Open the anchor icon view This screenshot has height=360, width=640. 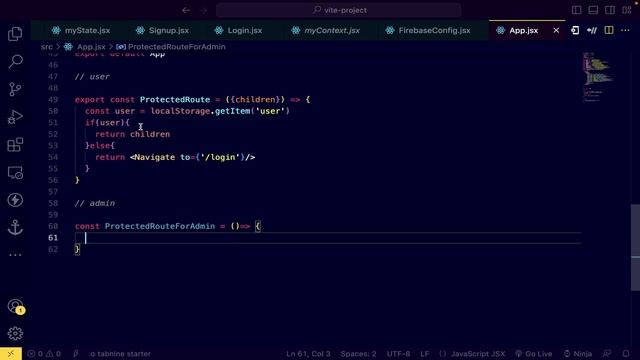point(15,227)
